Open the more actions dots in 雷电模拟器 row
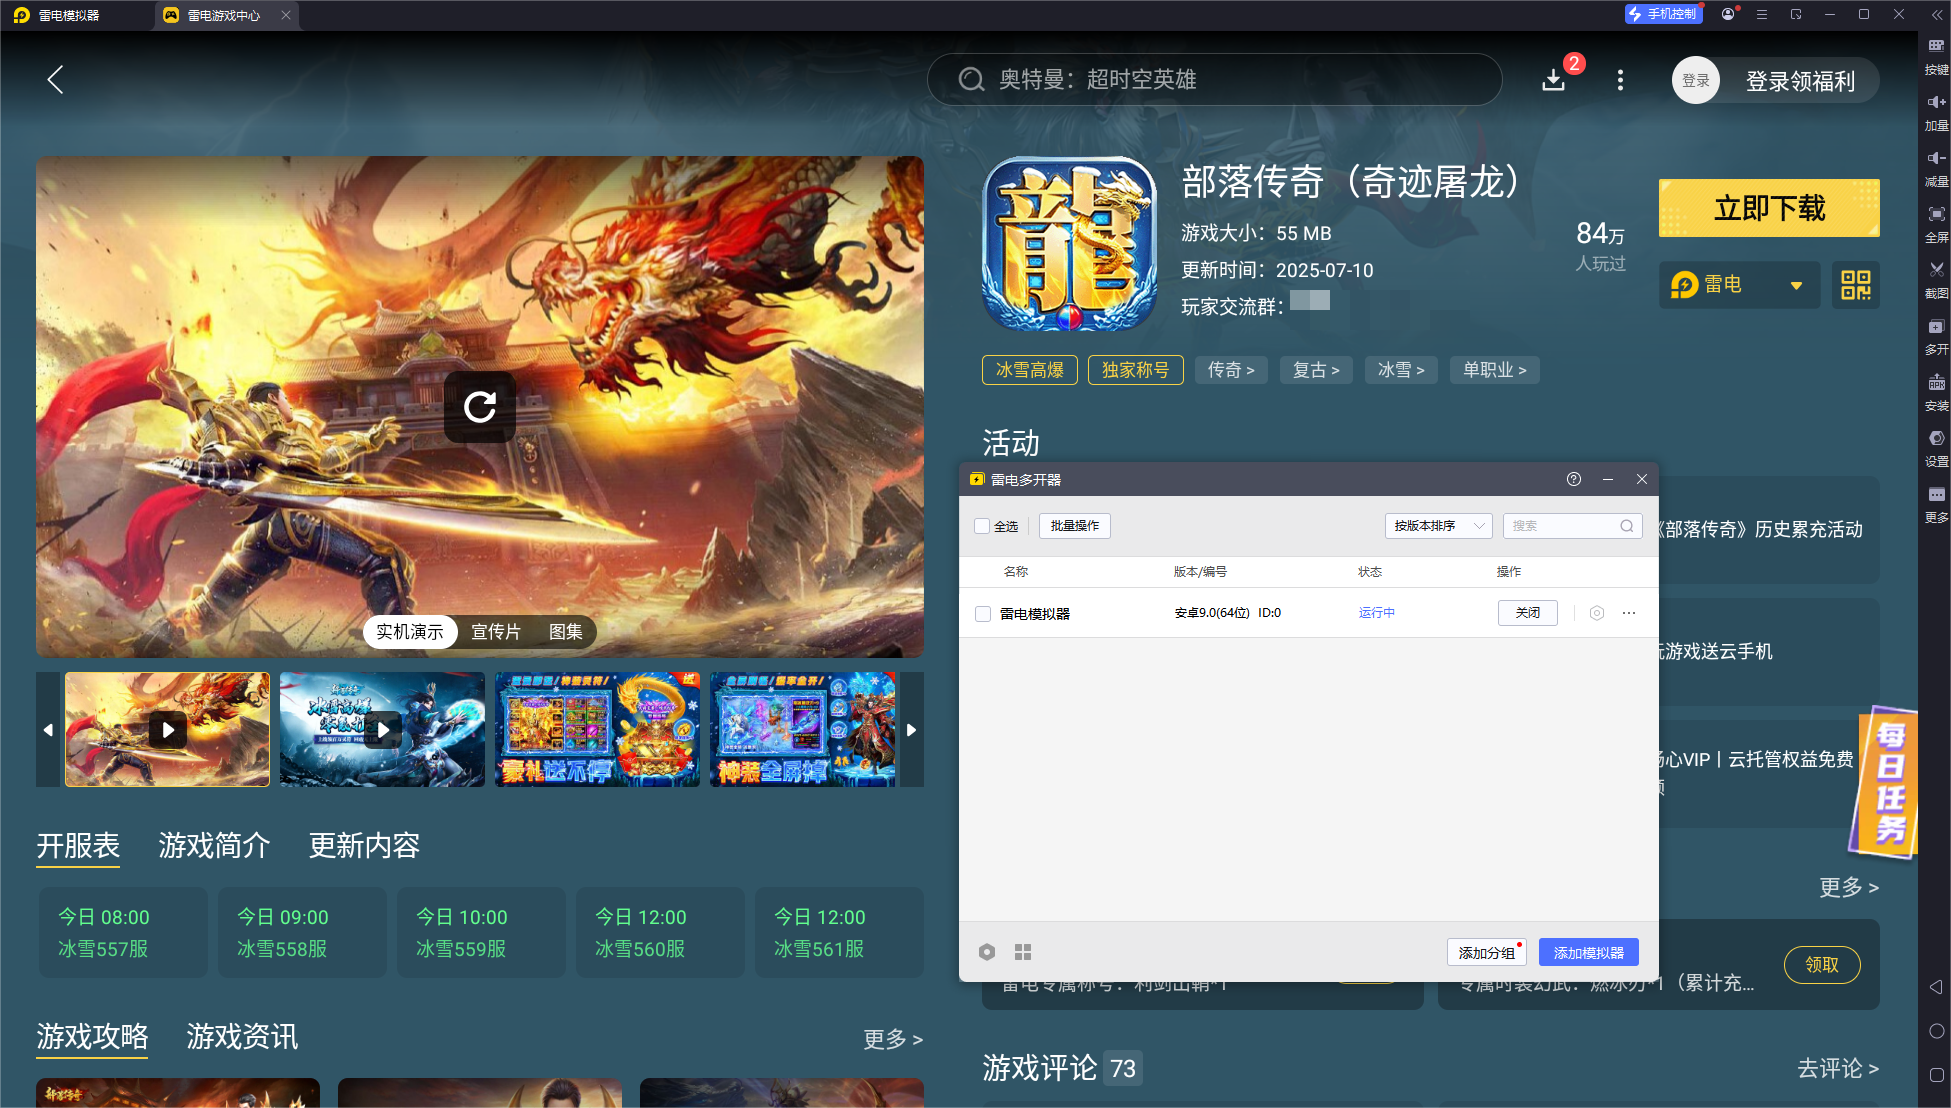 pos(1629,613)
